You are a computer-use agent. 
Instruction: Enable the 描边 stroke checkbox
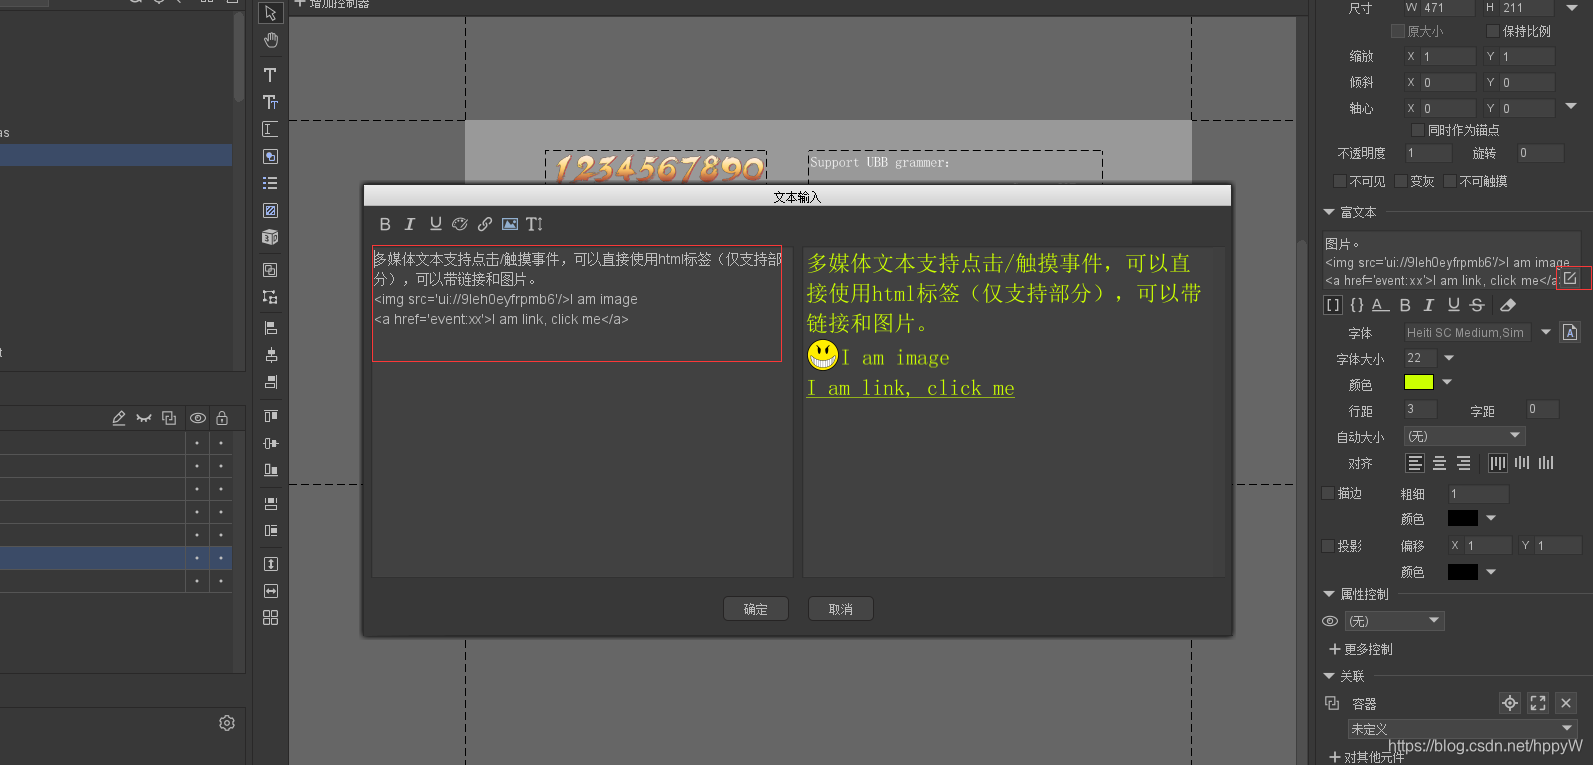[x=1328, y=493]
